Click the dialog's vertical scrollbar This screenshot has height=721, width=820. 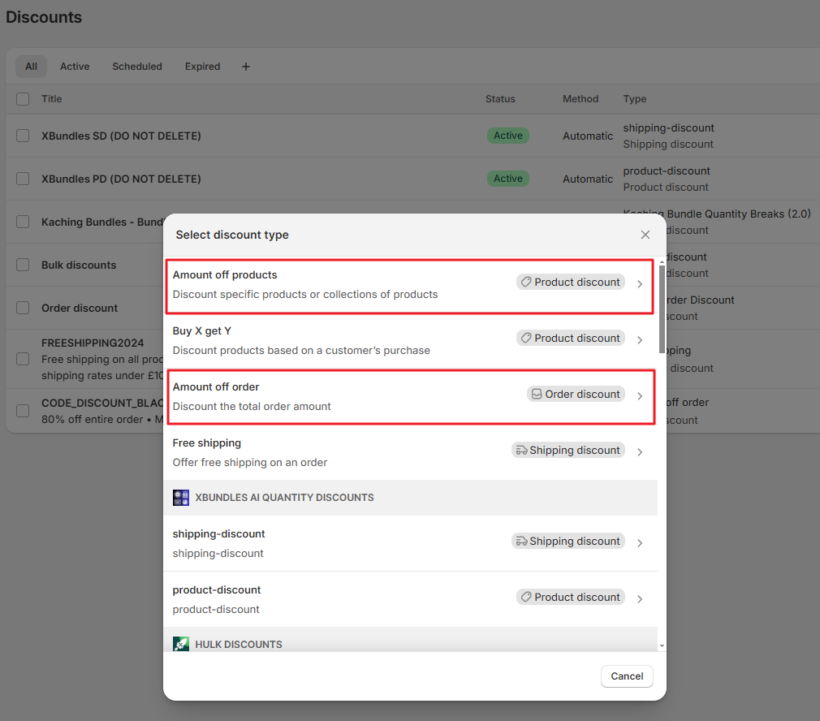tap(661, 300)
